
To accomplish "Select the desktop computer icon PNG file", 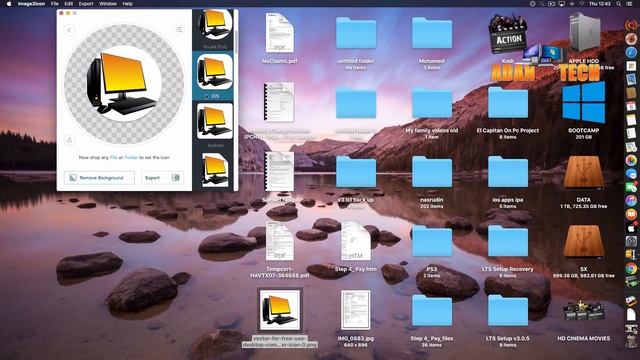I will click(x=280, y=310).
